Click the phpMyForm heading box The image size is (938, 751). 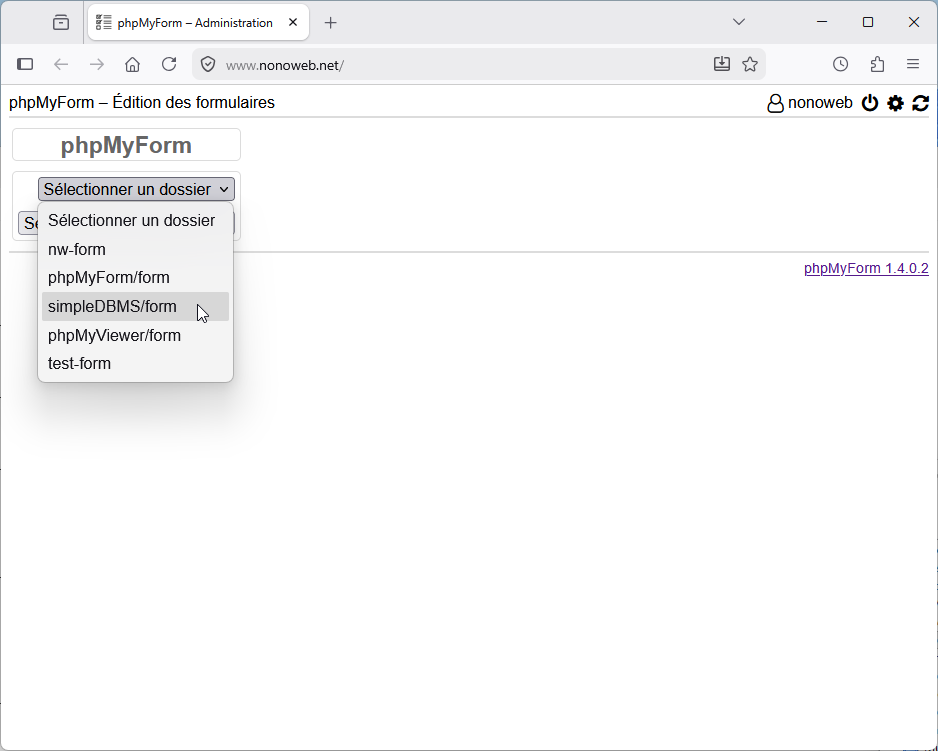(126, 145)
